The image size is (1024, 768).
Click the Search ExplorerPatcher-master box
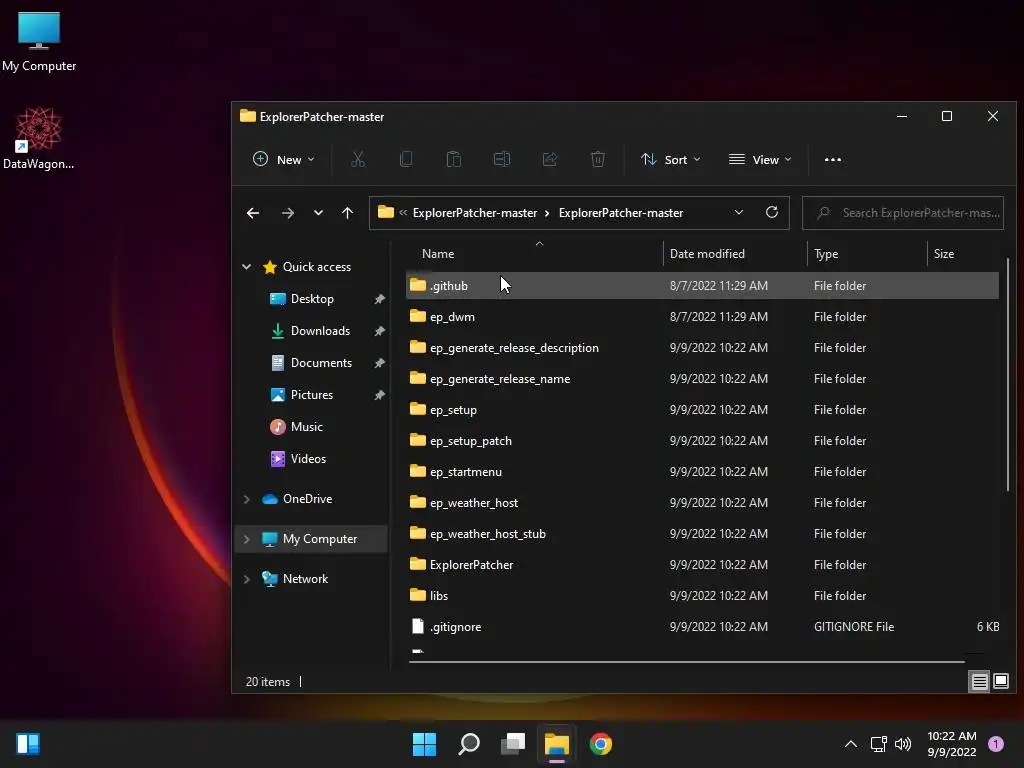tap(903, 213)
